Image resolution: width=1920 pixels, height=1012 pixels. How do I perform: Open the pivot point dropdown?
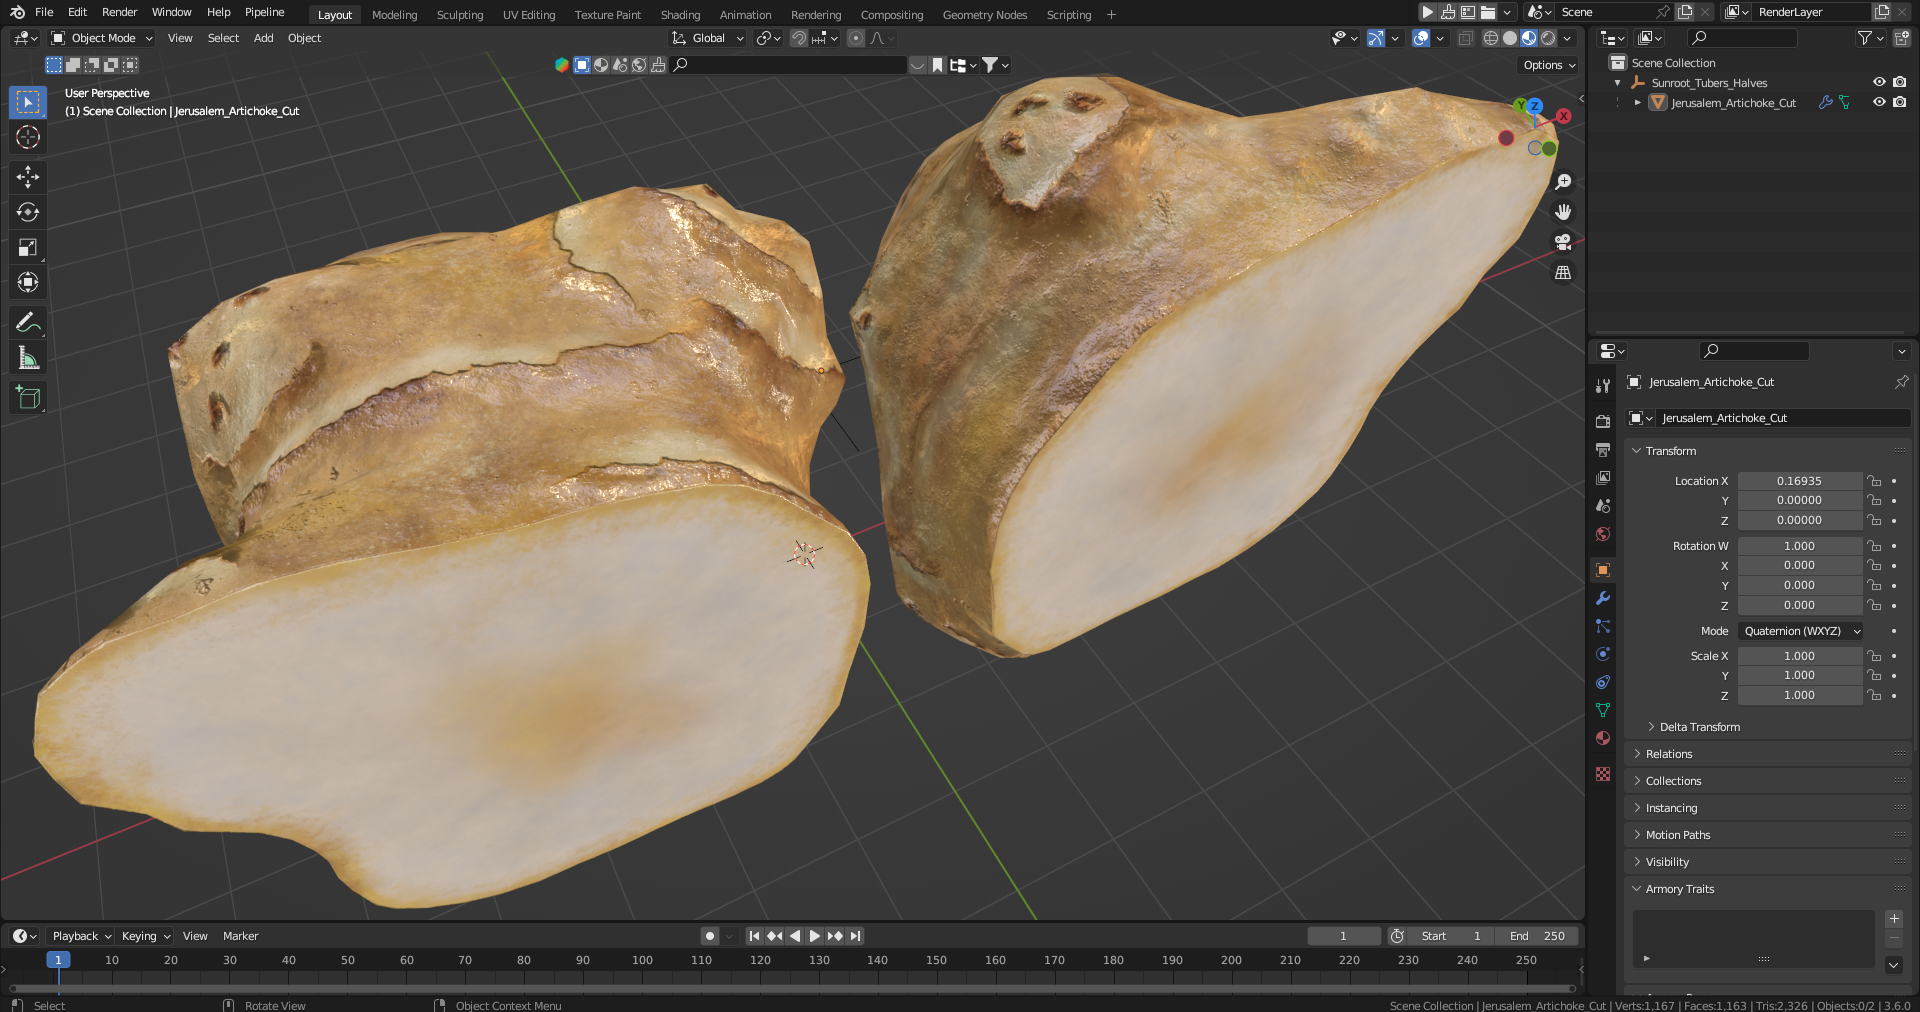click(x=768, y=38)
